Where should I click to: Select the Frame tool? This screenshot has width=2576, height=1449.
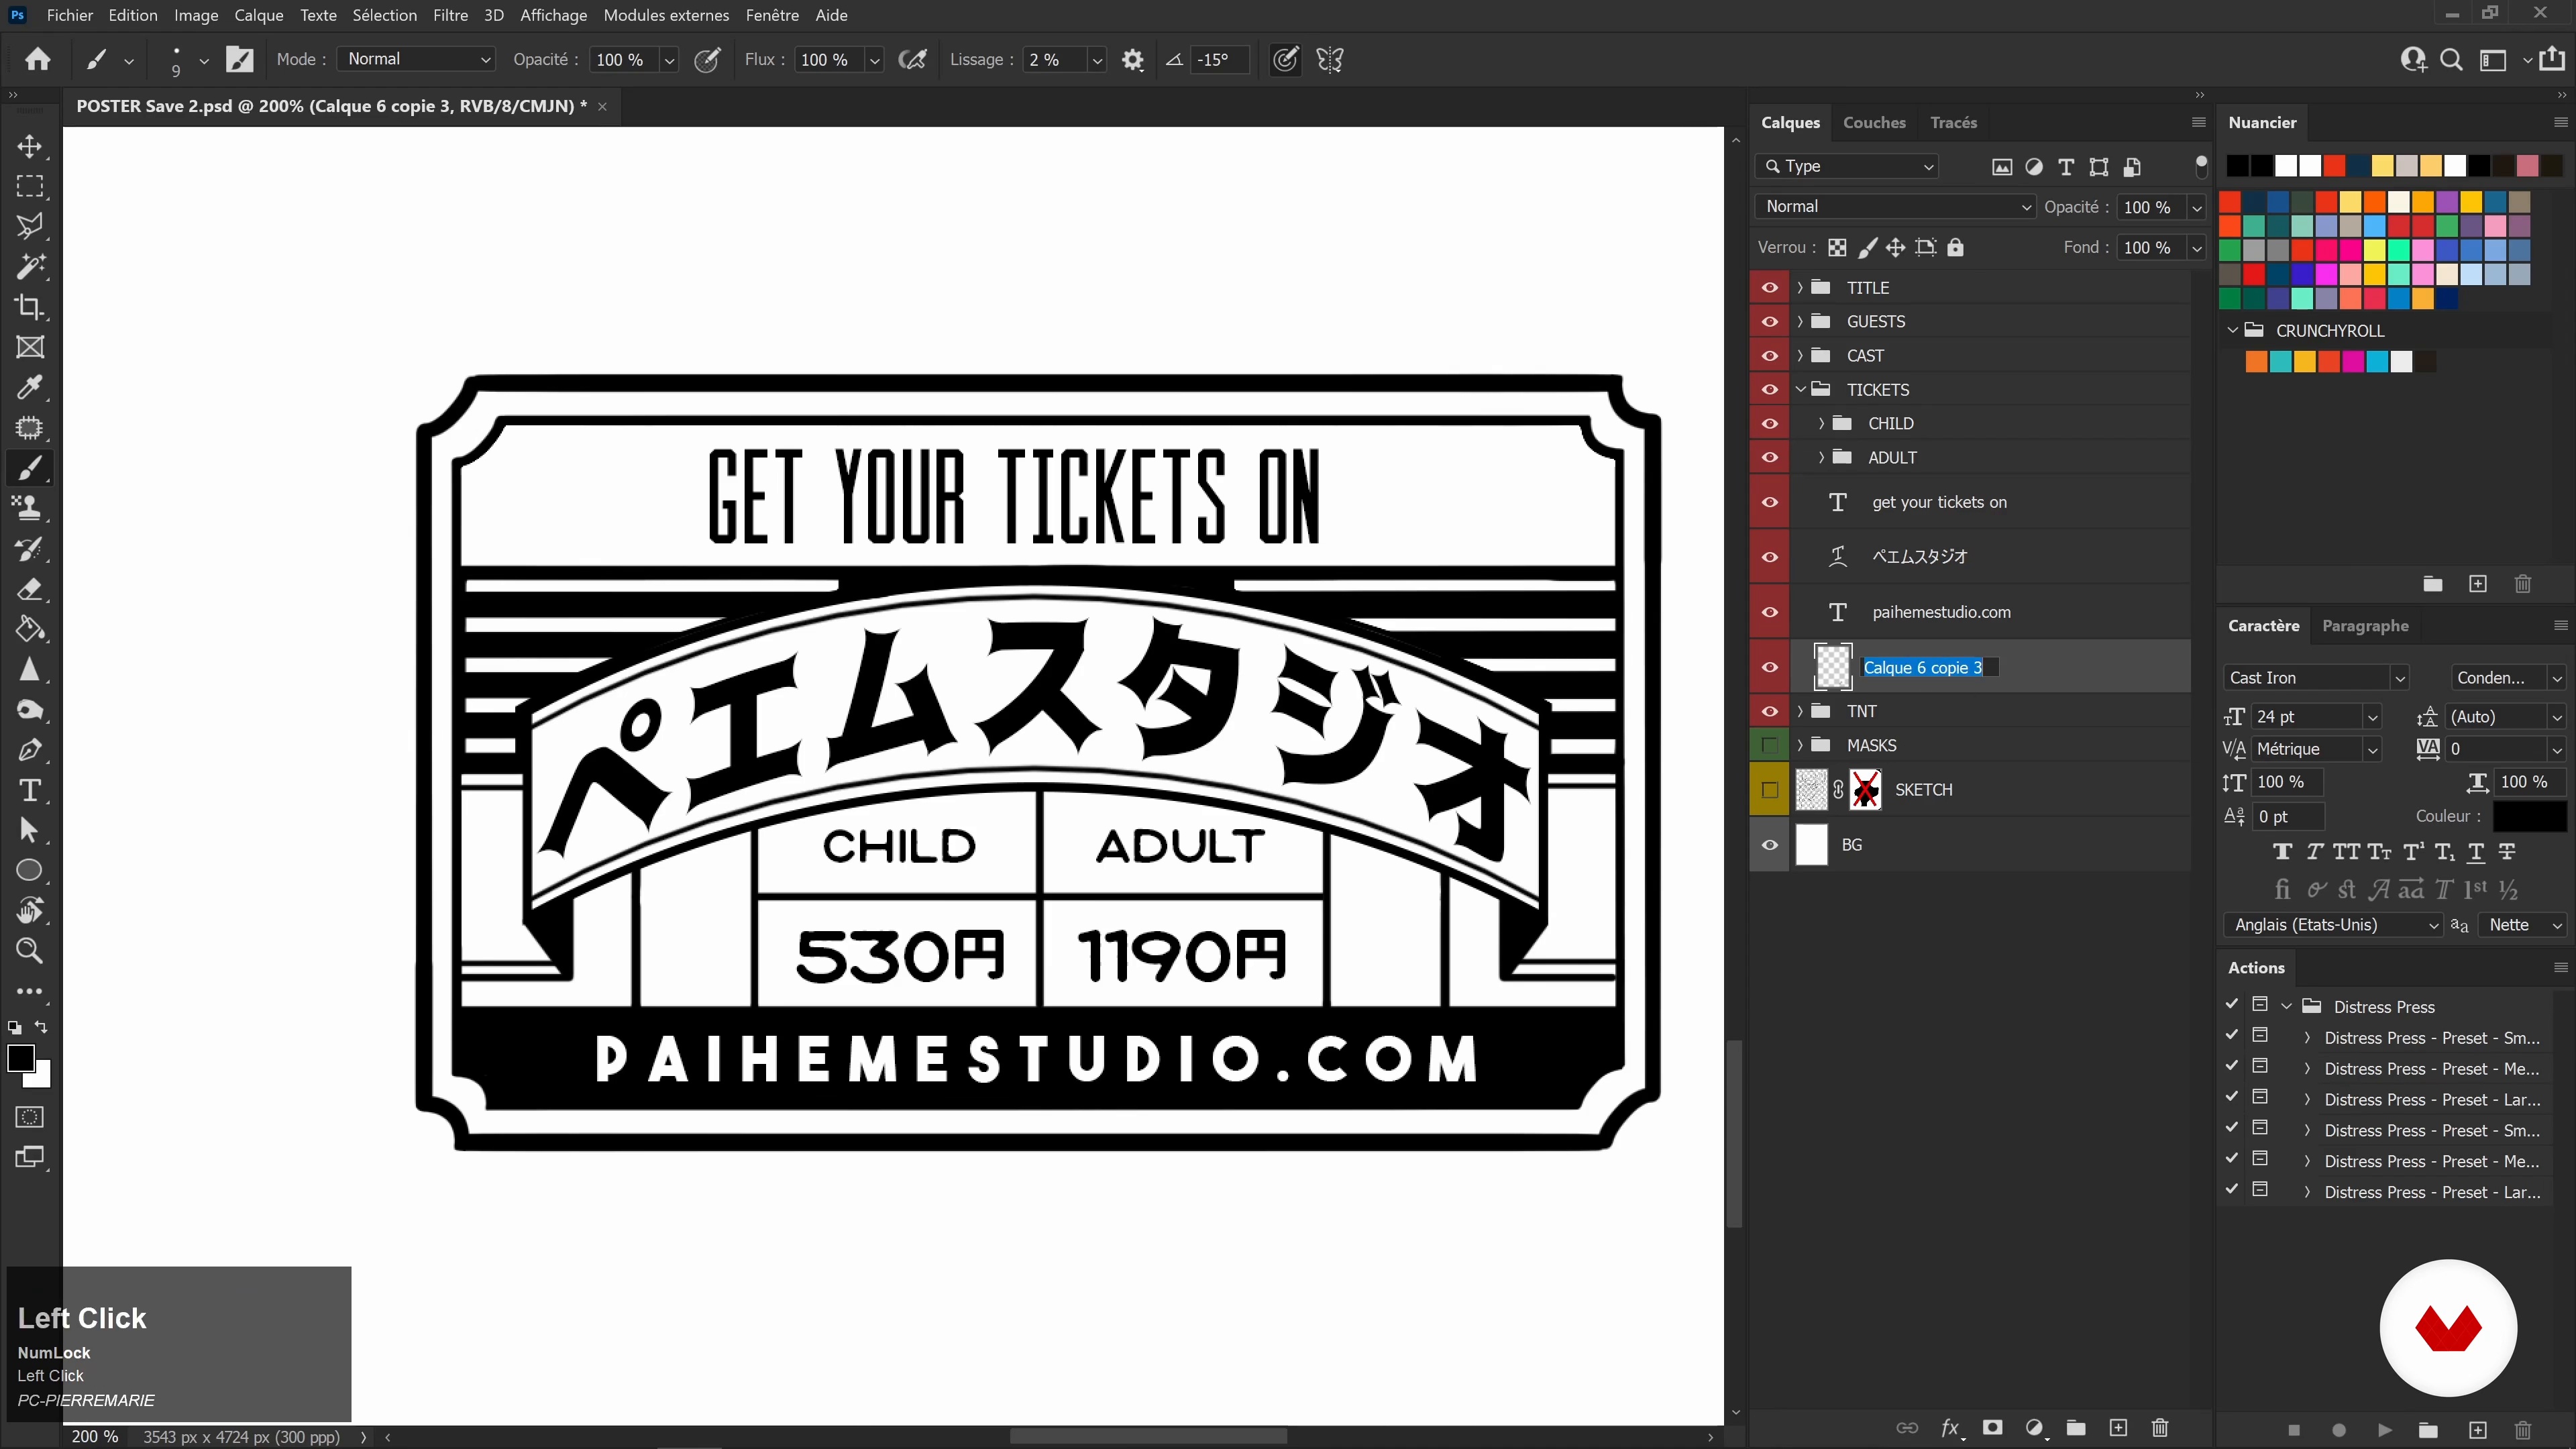click(x=30, y=347)
